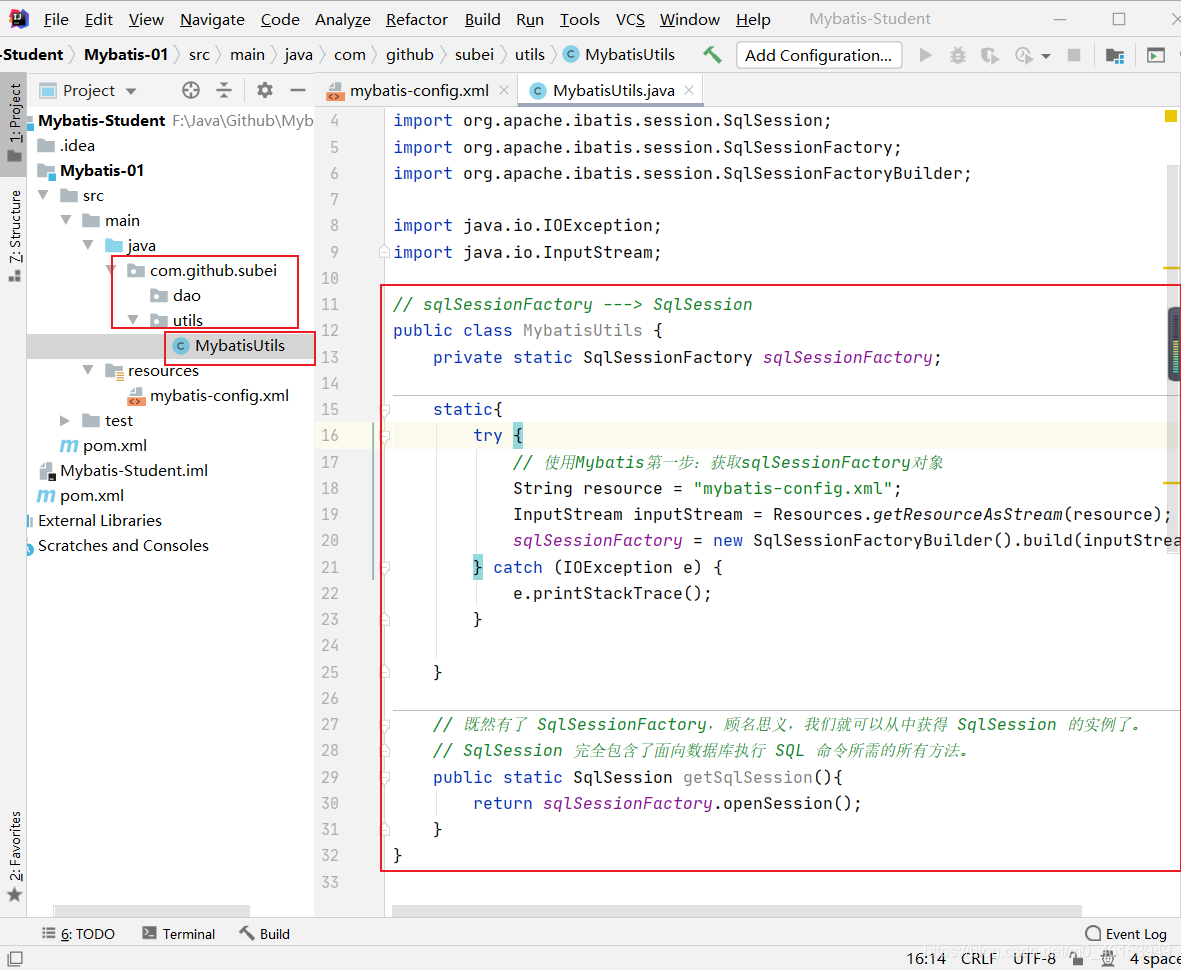Click the locate current file crosshair icon
The height and width of the screenshot is (970, 1181).
[x=191, y=91]
